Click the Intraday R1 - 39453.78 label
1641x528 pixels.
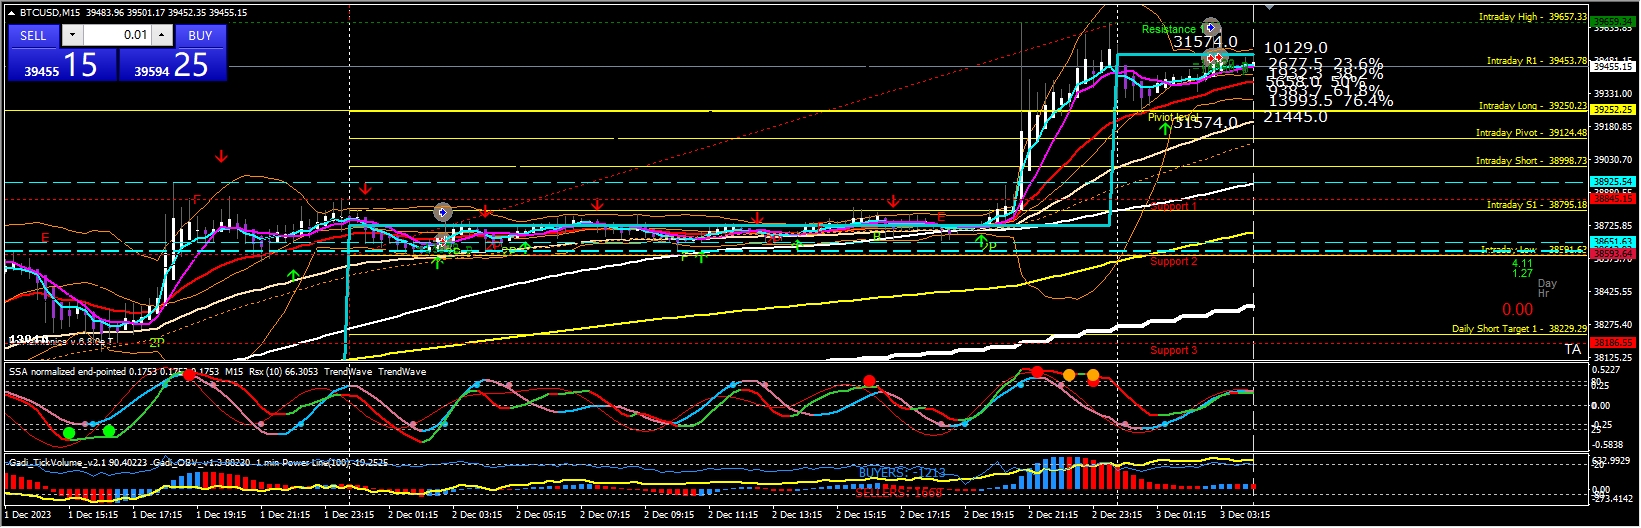click(1536, 61)
